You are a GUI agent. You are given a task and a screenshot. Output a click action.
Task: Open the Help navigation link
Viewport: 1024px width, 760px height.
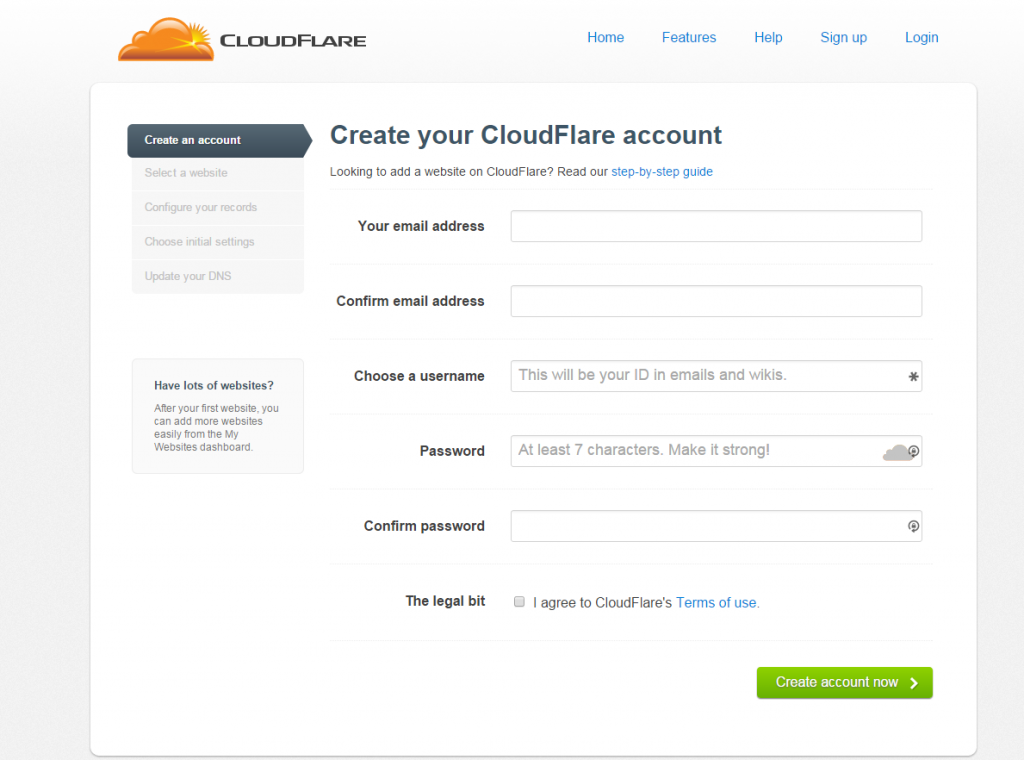(768, 37)
